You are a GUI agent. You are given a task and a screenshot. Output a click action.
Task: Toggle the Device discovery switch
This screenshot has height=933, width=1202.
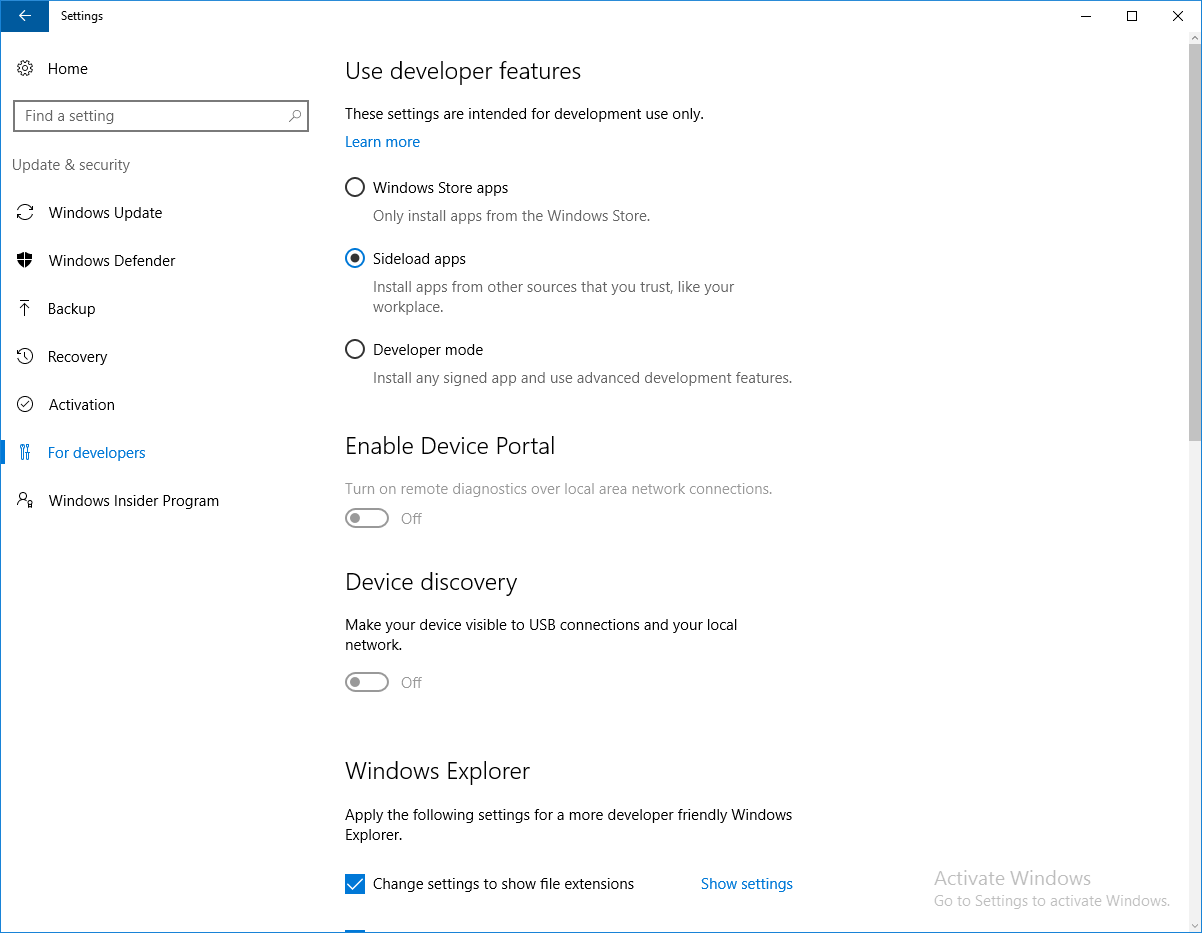(x=367, y=682)
